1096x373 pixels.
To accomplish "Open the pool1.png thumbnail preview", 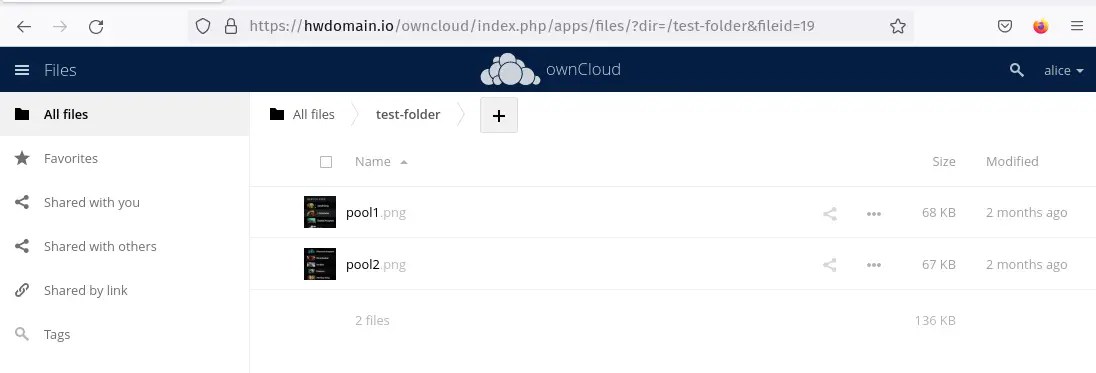I will point(320,212).
